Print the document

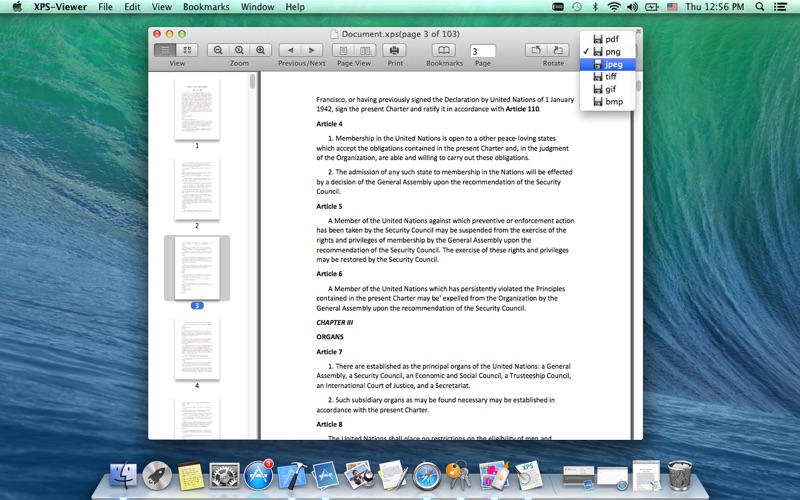(394, 50)
